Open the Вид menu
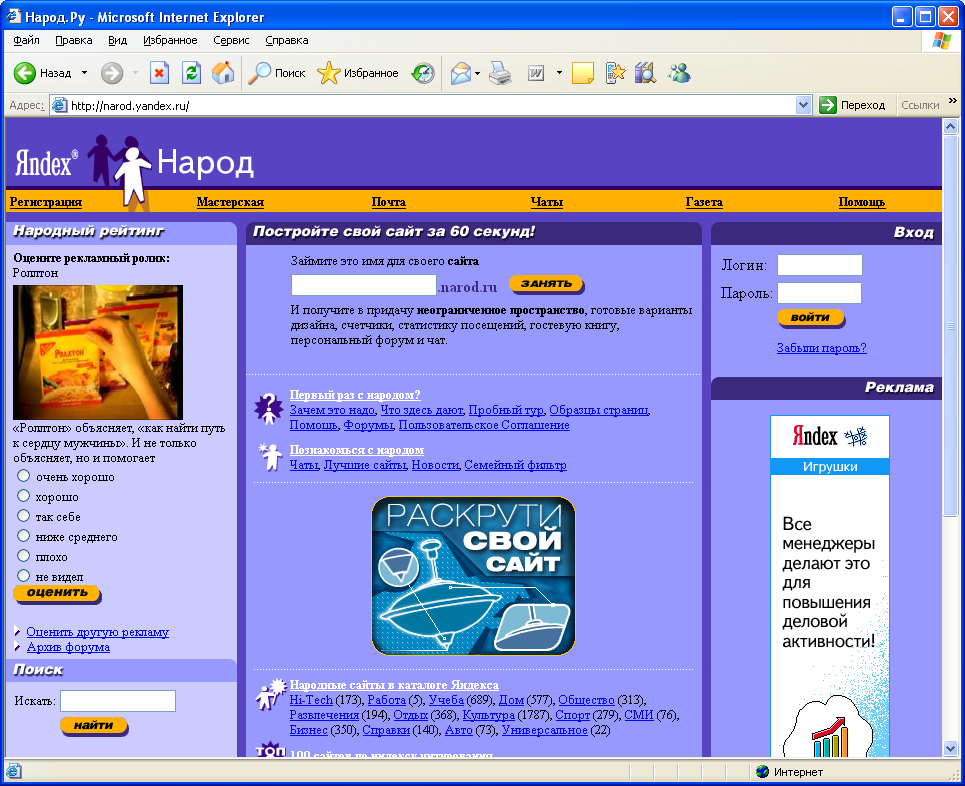Image resolution: width=965 pixels, height=786 pixels. pyautogui.click(x=118, y=41)
